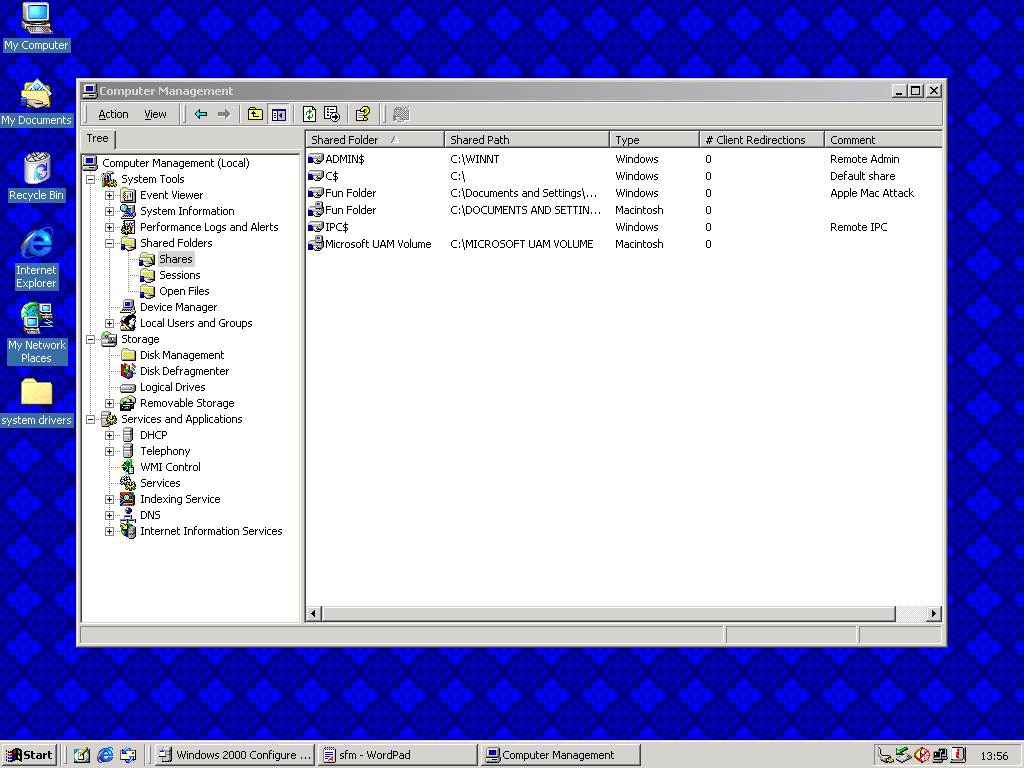1024x768 pixels.
Task: Launch Outlook Express from quick launch
Action: tap(128, 755)
